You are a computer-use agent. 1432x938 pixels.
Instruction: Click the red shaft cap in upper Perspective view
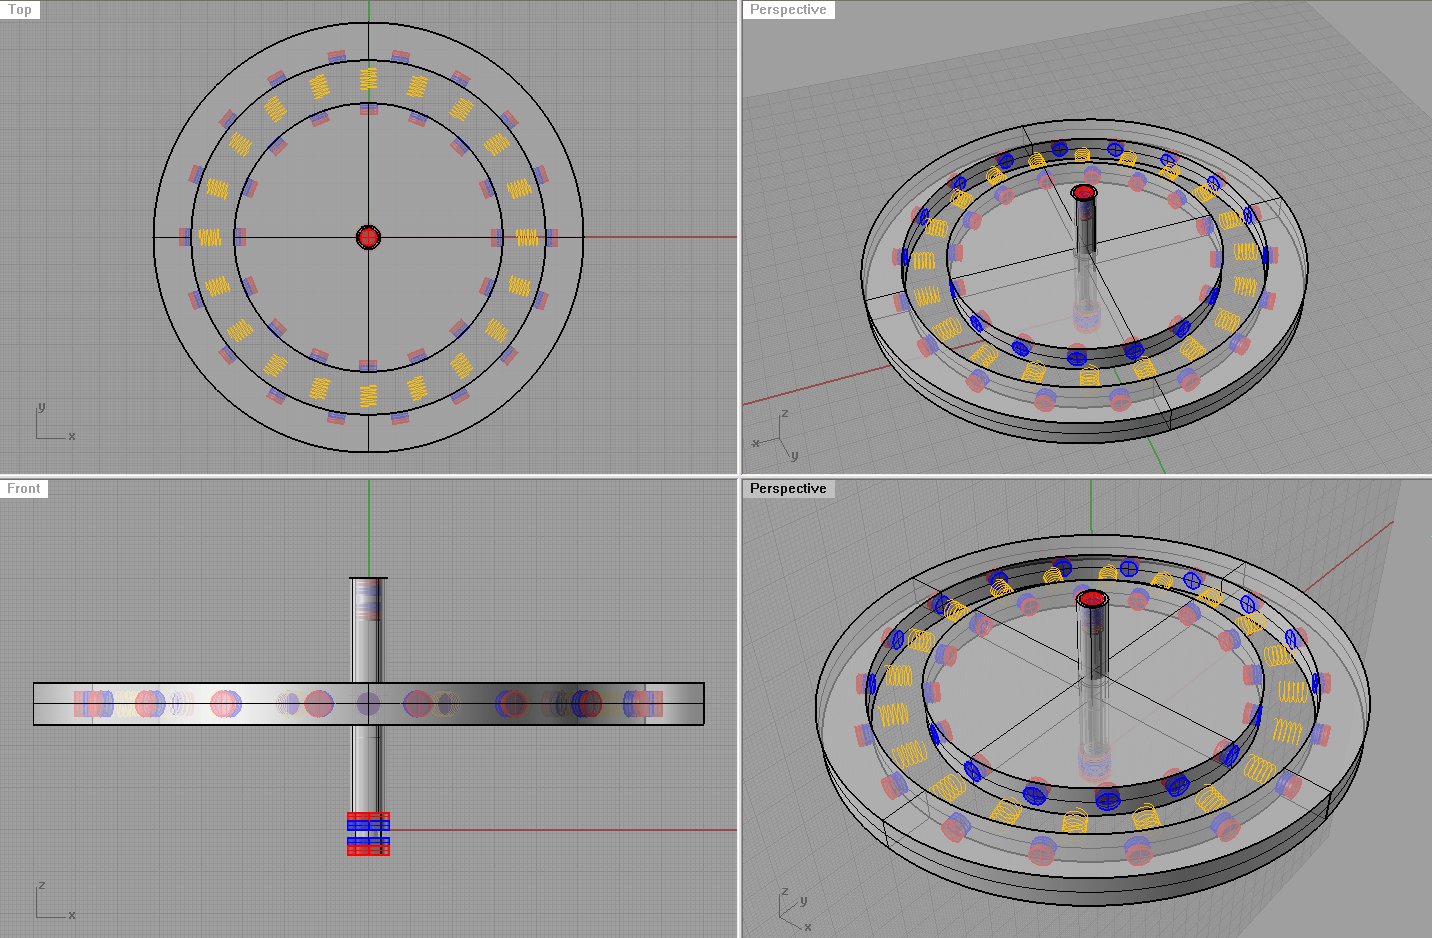click(1084, 191)
